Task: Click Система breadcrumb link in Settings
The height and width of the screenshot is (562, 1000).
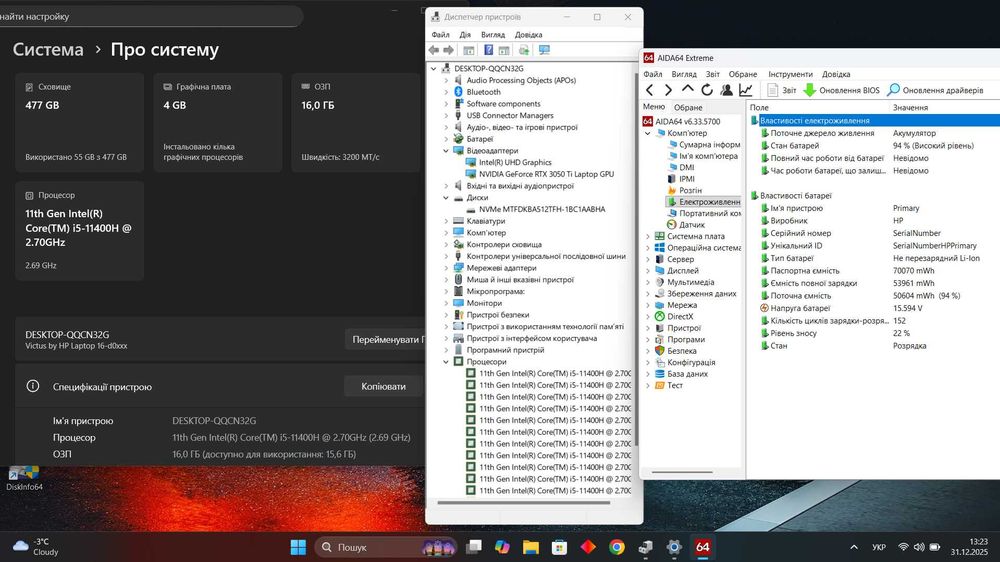Action: [x=48, y=49]
